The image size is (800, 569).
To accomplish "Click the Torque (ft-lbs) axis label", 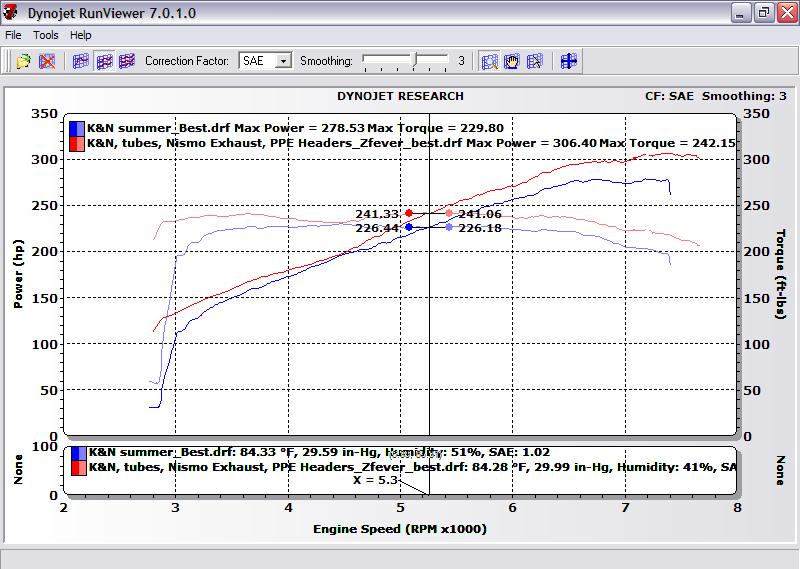I will click(x=780, y=275).
